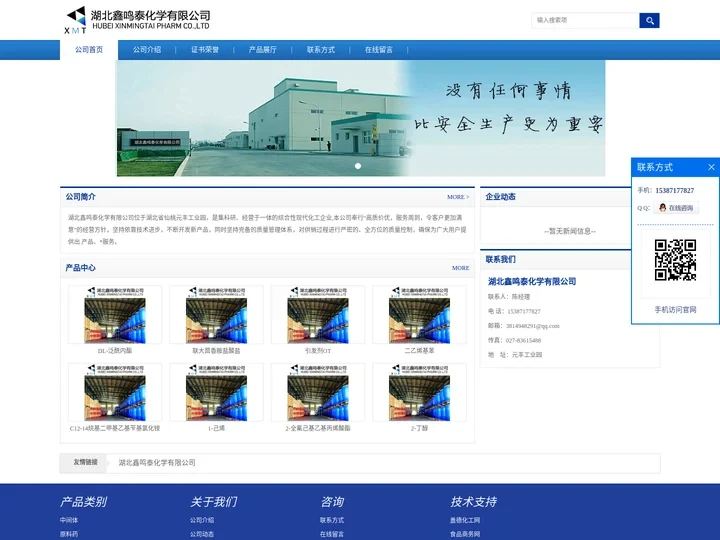The image size is (720, 540).
Task: Open the 联大茴香胺盐酸盐 product thumbnail
Action: pyautogui.click(x=216, y=315)
